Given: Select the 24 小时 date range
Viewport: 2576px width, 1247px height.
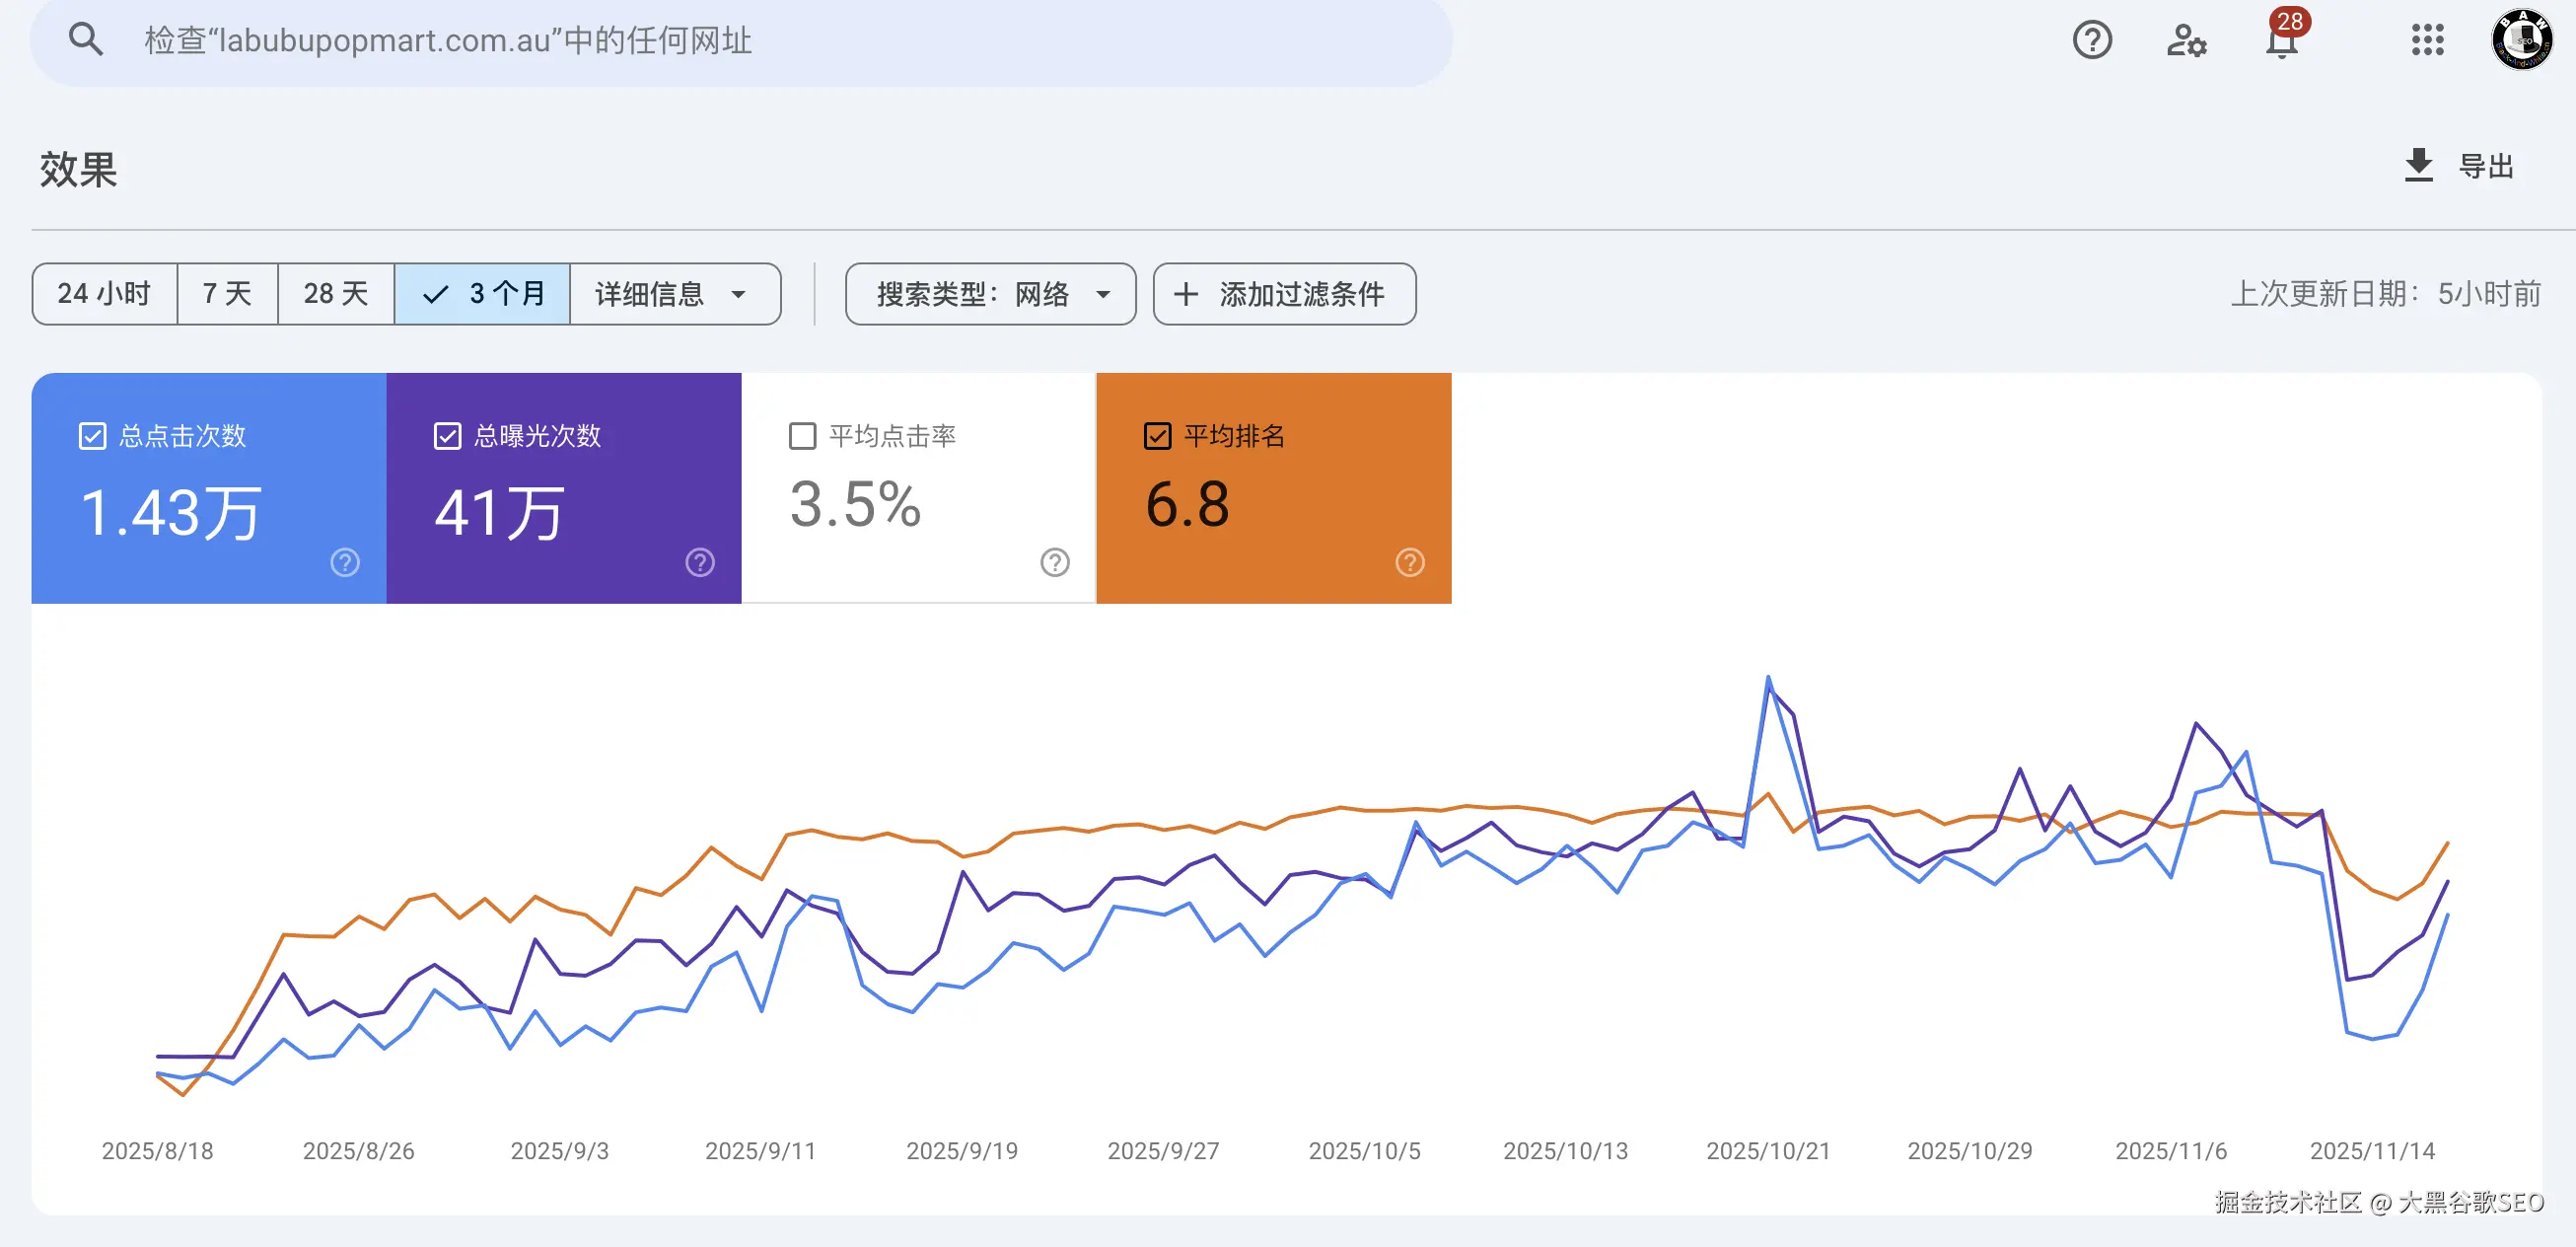Looking at the screenshot, I should [104, 294].
